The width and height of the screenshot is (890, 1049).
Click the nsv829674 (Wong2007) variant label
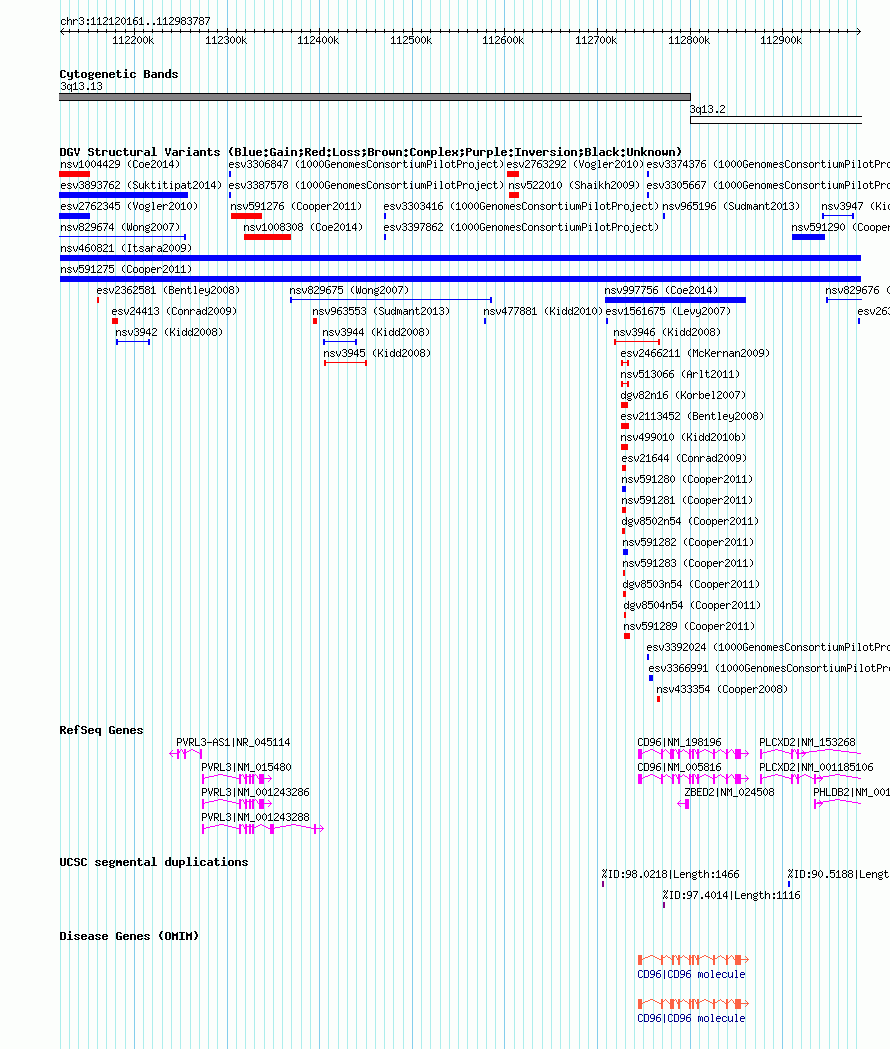click(120, 227)
